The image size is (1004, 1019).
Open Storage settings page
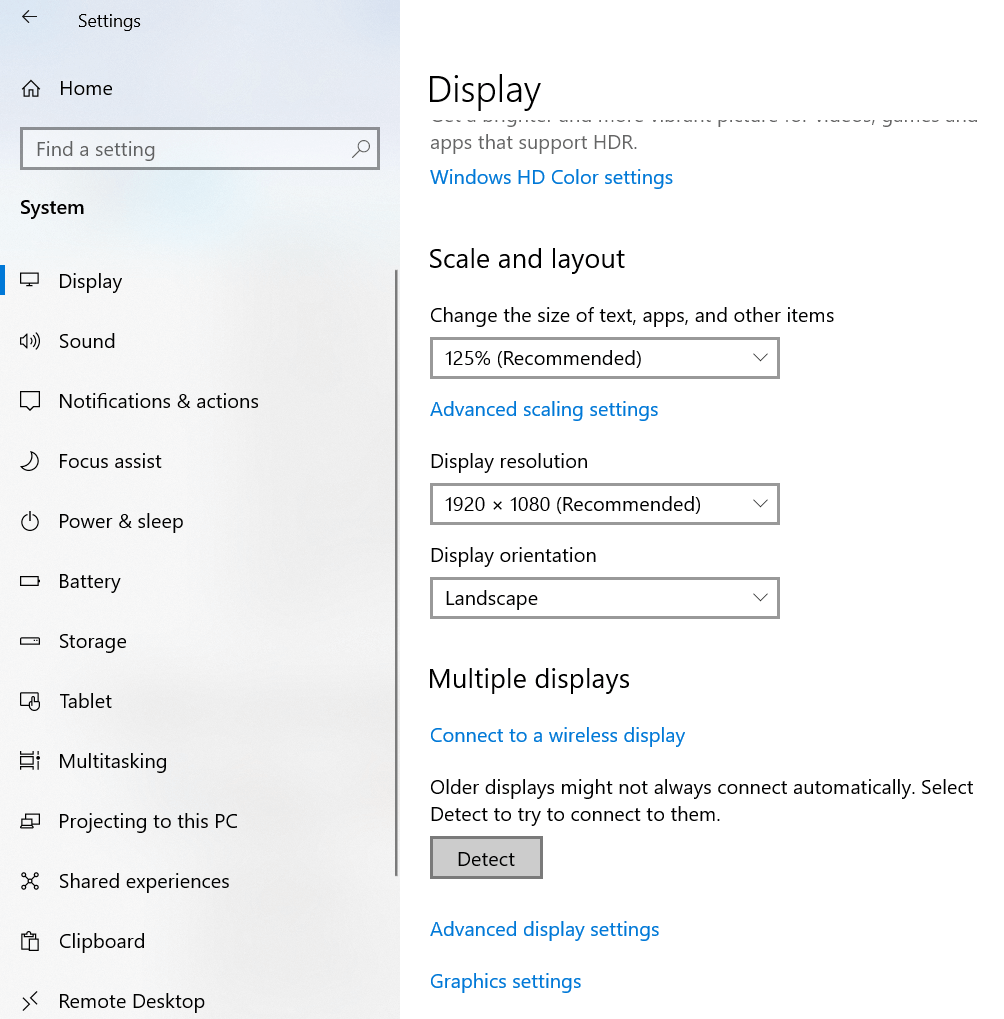point(92,641)
